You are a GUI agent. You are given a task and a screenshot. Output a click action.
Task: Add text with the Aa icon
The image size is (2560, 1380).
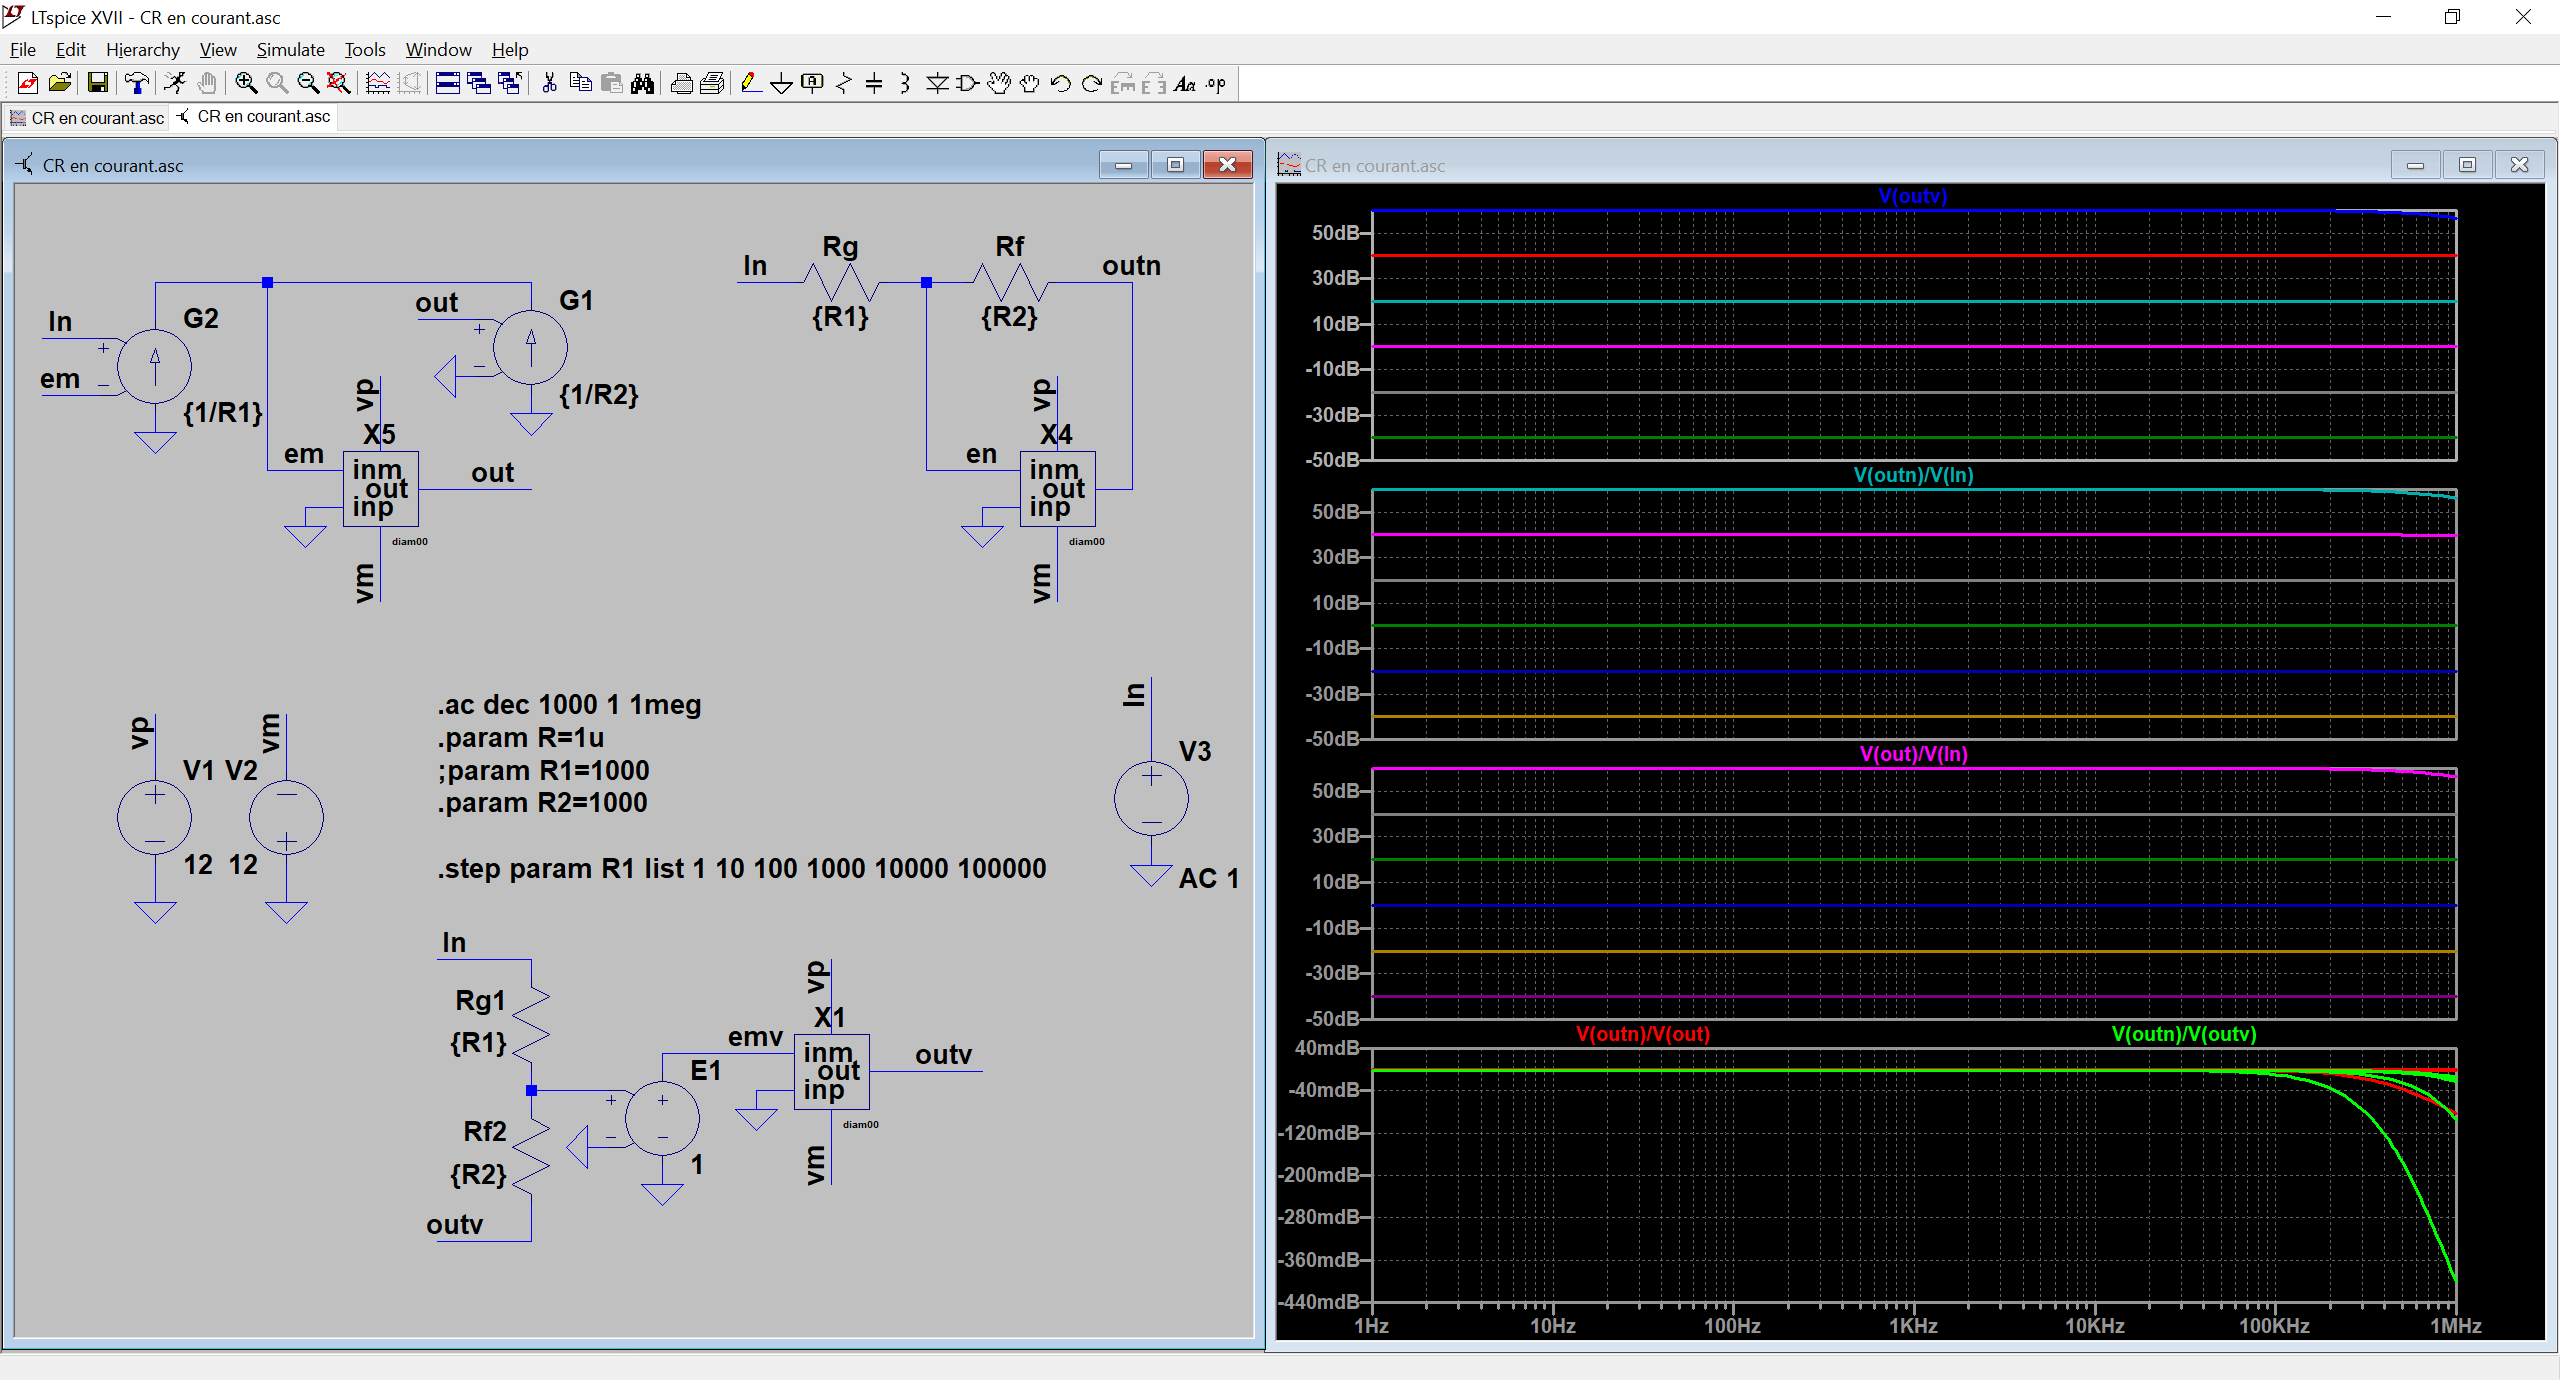coord(1185,84)
